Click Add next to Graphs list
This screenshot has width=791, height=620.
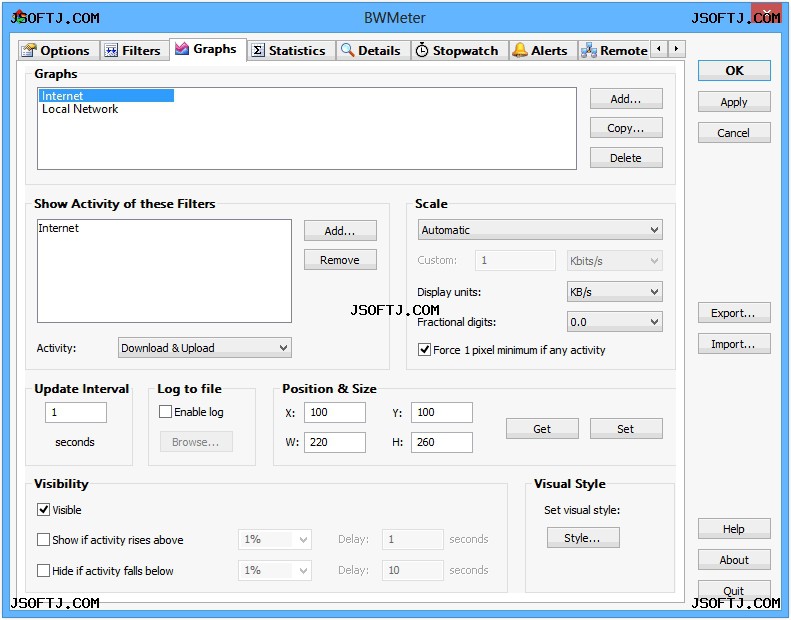(626, 99)
